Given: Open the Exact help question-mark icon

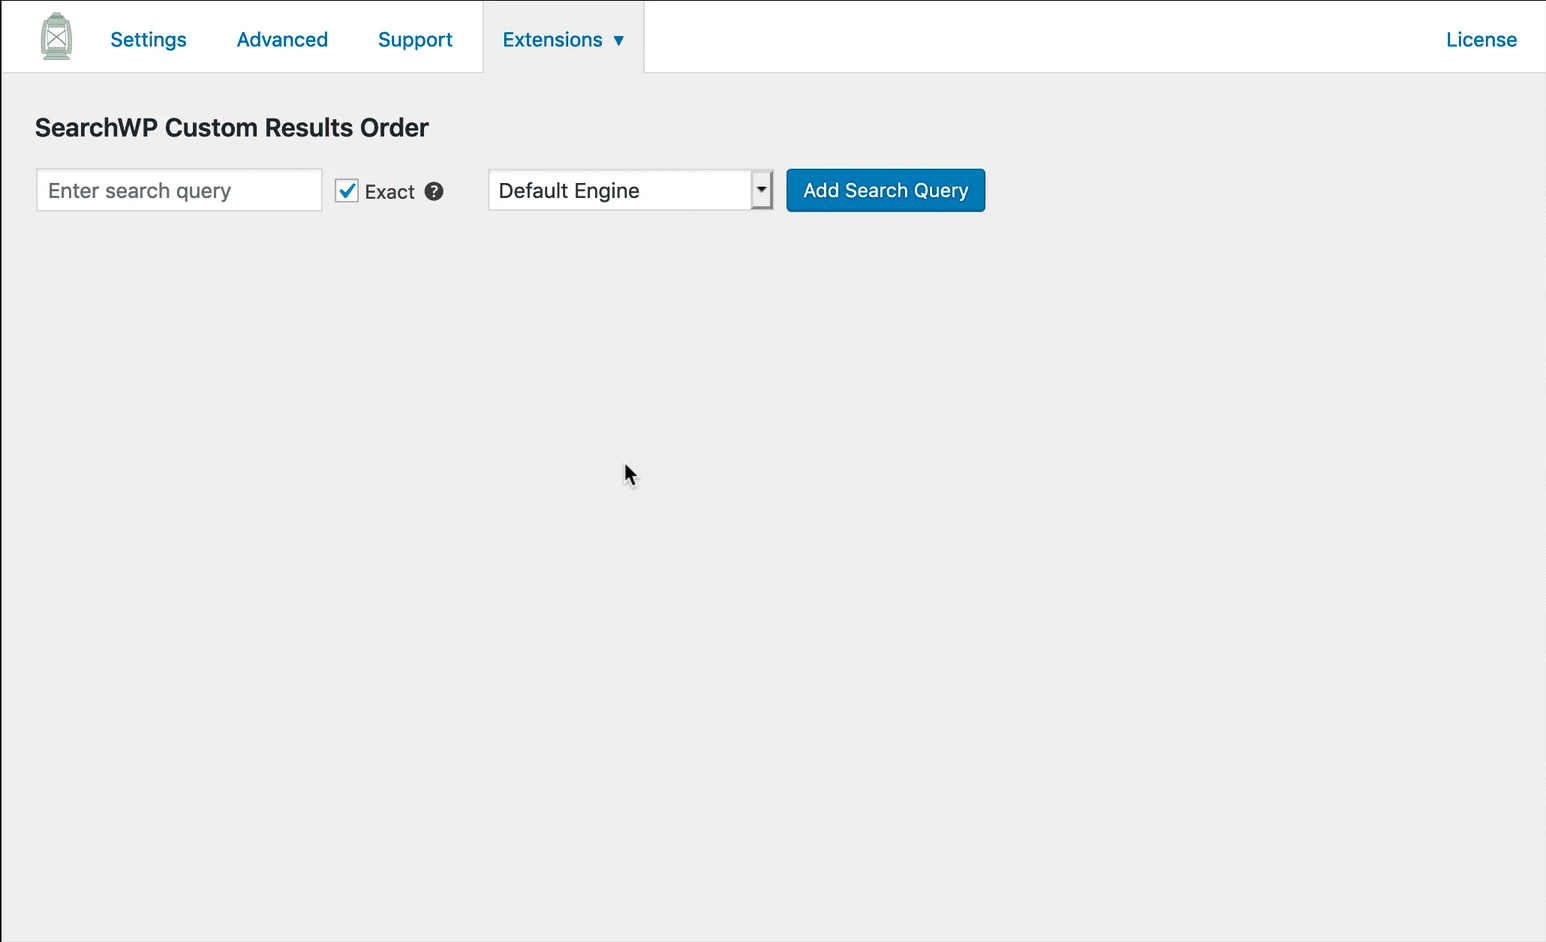Looking at the screenshot, I should pos(434,191).
